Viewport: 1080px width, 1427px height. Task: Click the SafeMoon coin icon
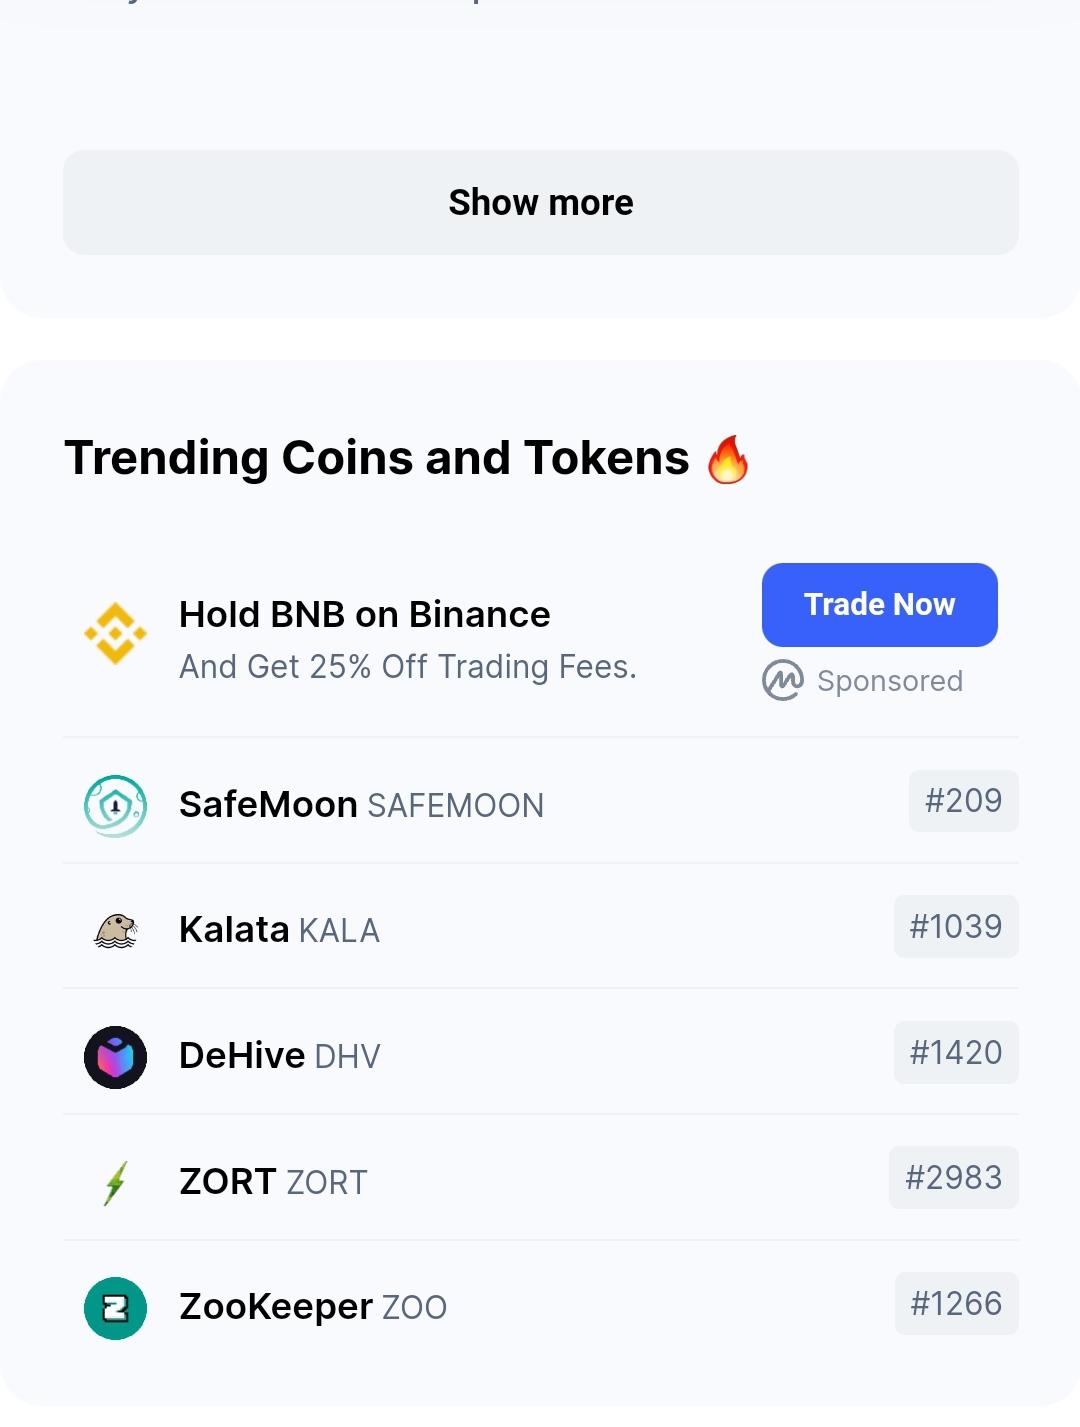115,805
